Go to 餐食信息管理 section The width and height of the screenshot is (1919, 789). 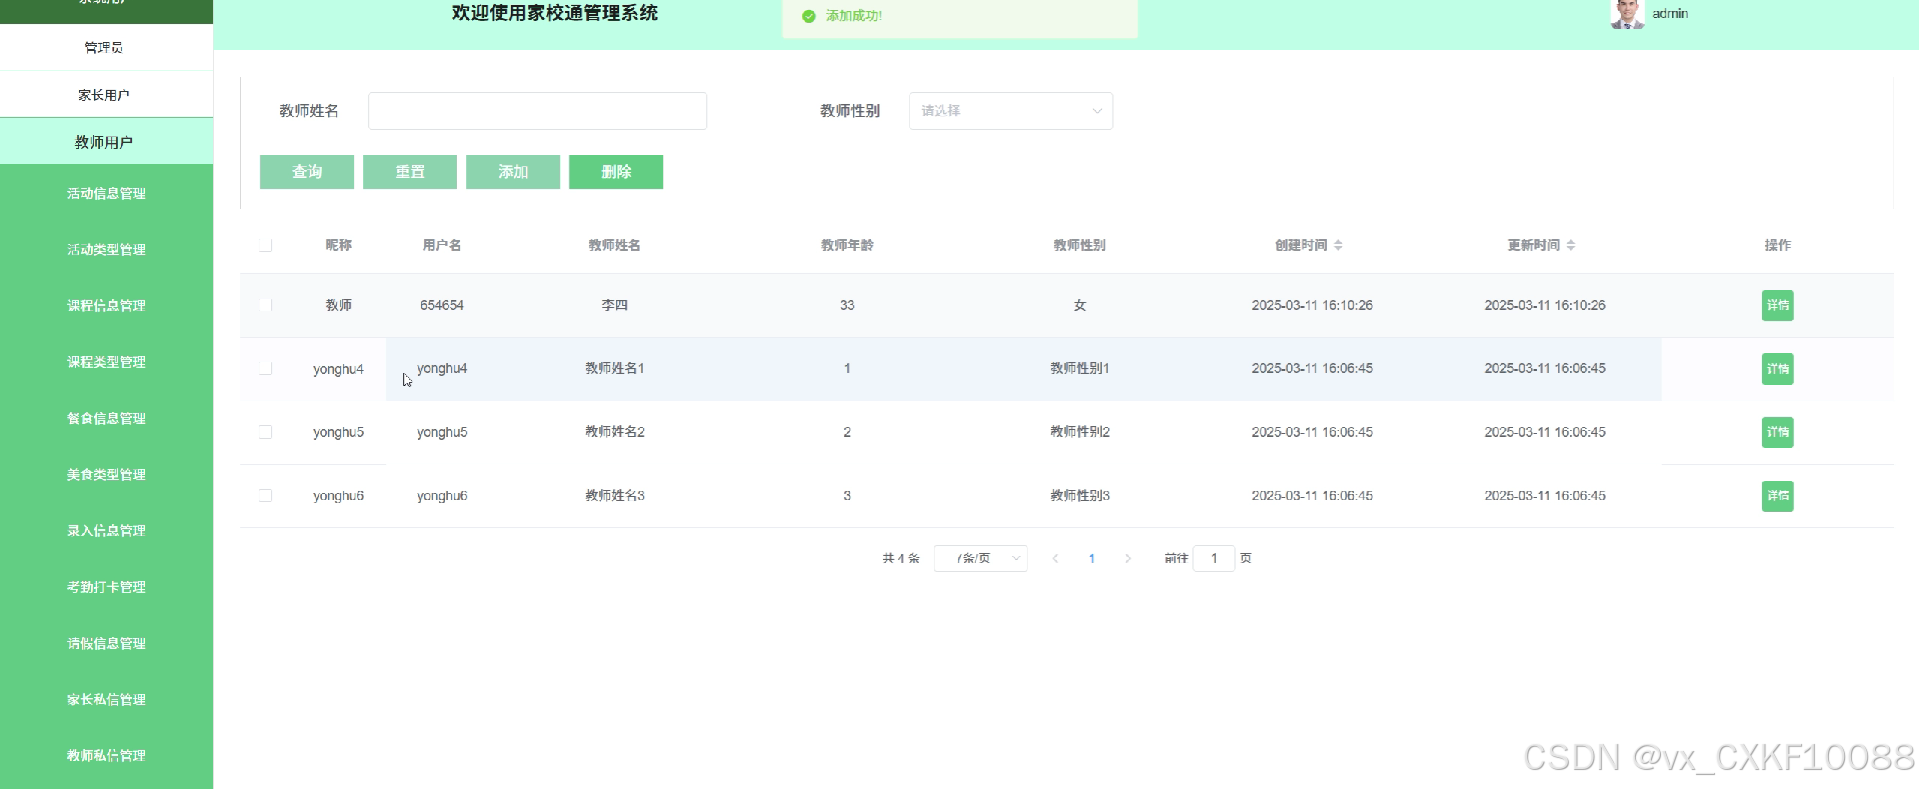pyautogui.click(x=106, y=419)
